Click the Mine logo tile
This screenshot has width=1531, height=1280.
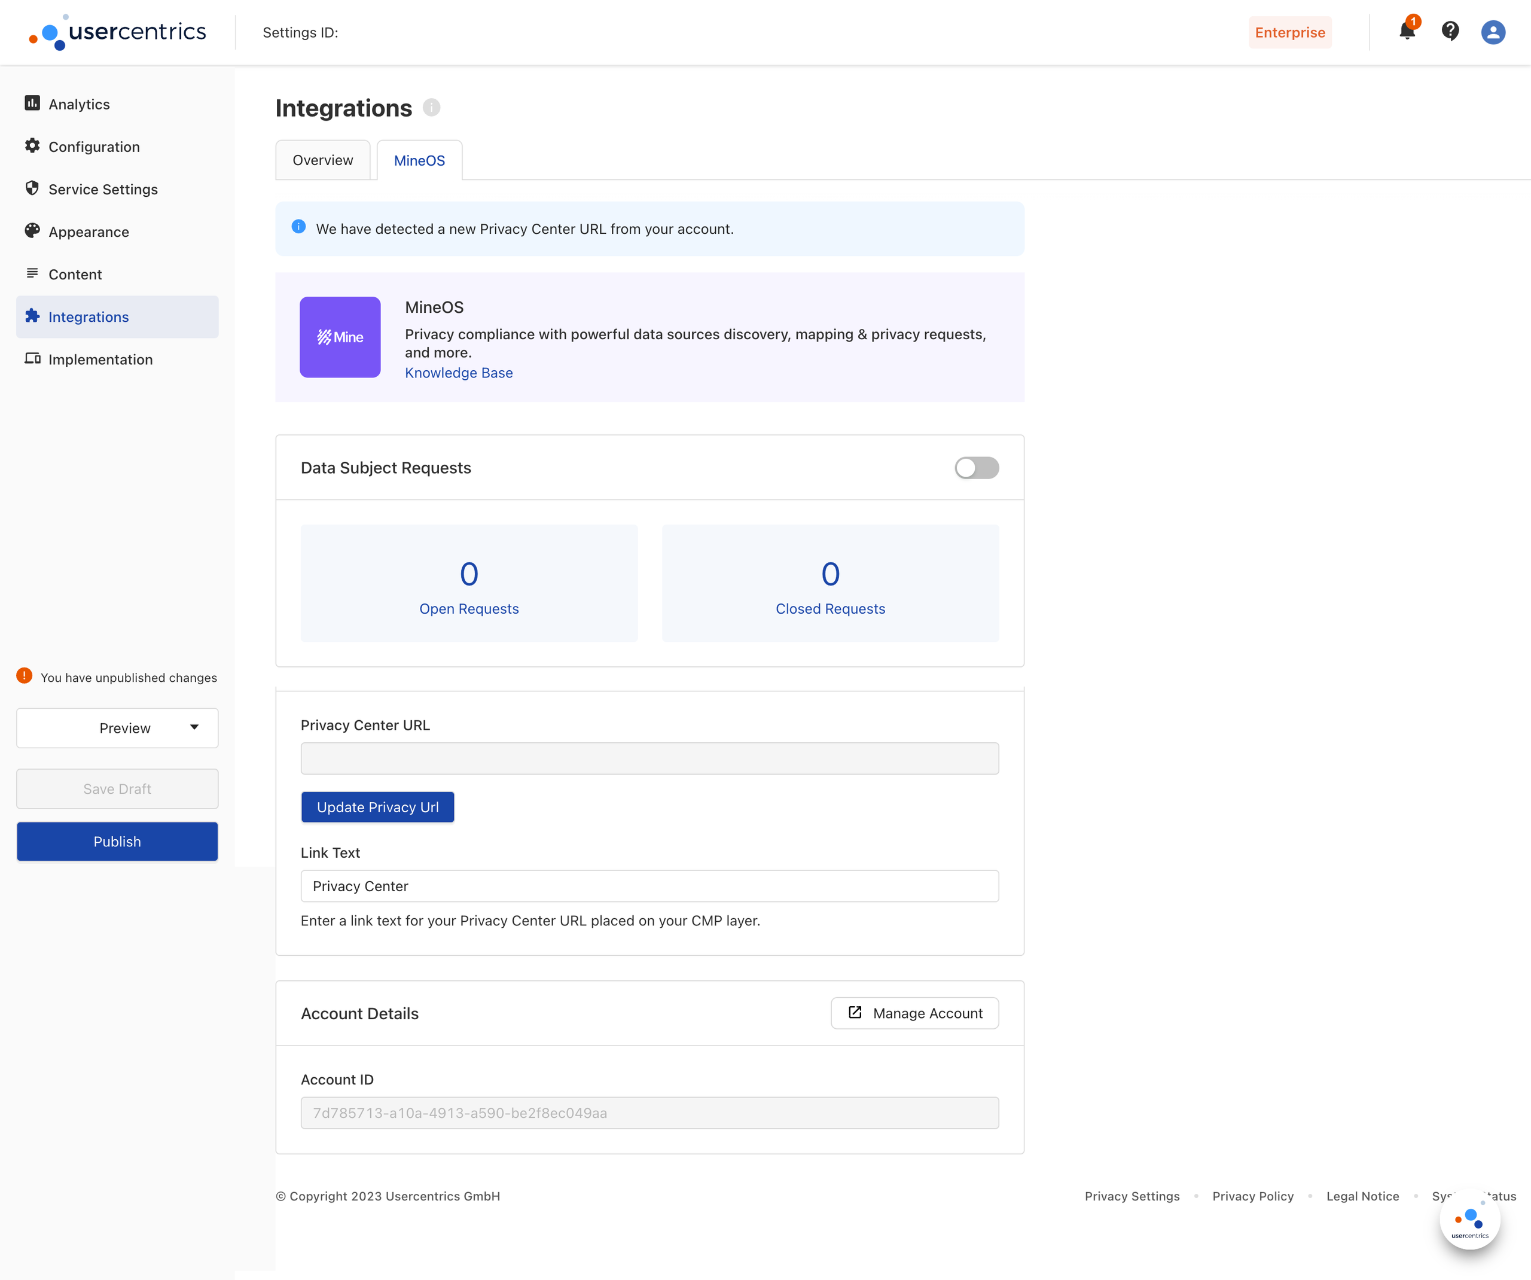[x=340, y=337]
